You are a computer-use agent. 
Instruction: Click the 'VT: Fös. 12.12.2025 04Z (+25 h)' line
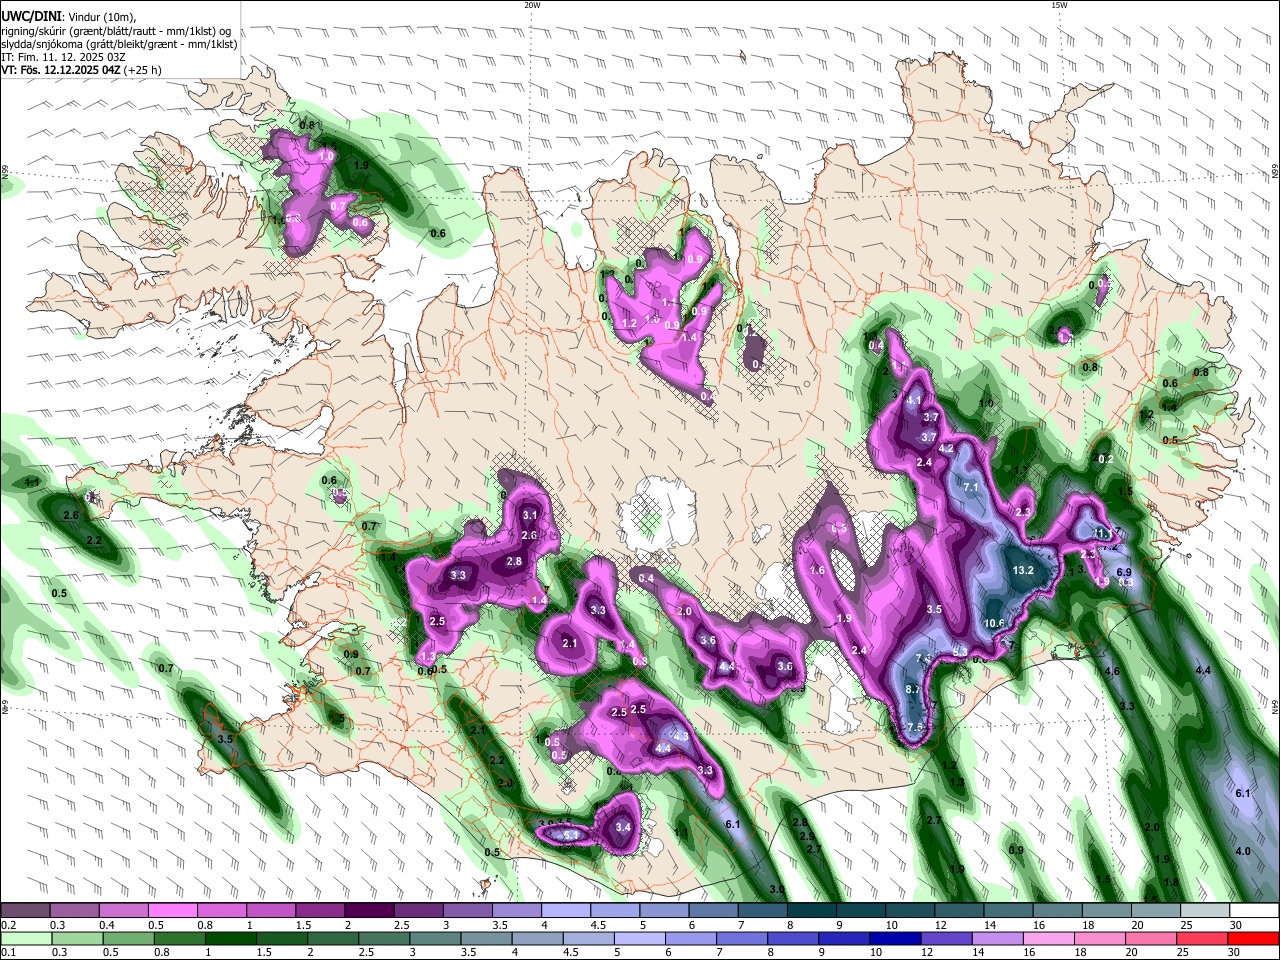pos(81,70)
